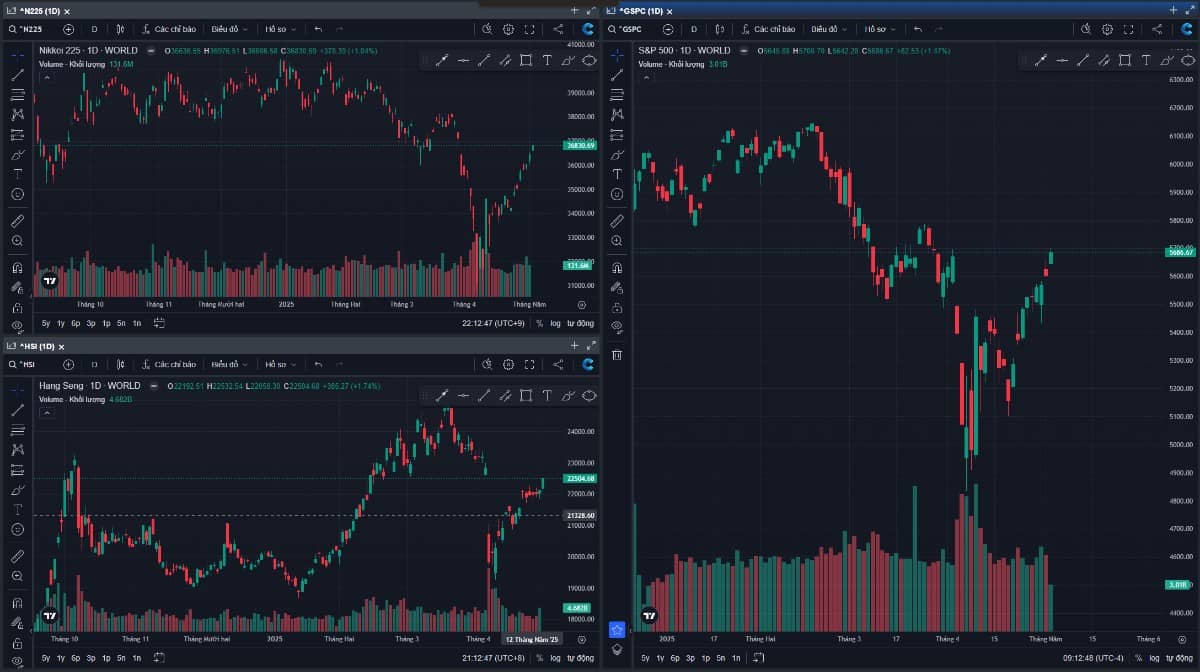The height and width of the screenshot is (672, 1200).
Task: Click the 5686.67 price label on S&P scale
Action: 1180,252
